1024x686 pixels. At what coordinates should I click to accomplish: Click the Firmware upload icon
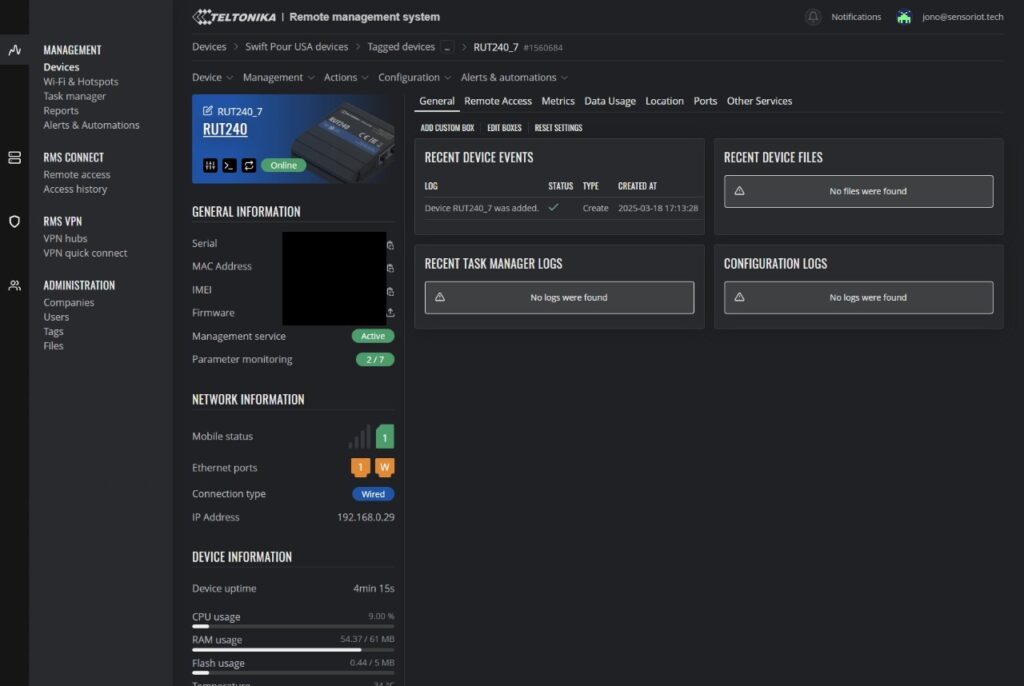pyautogui.click(x=390, y=313)
